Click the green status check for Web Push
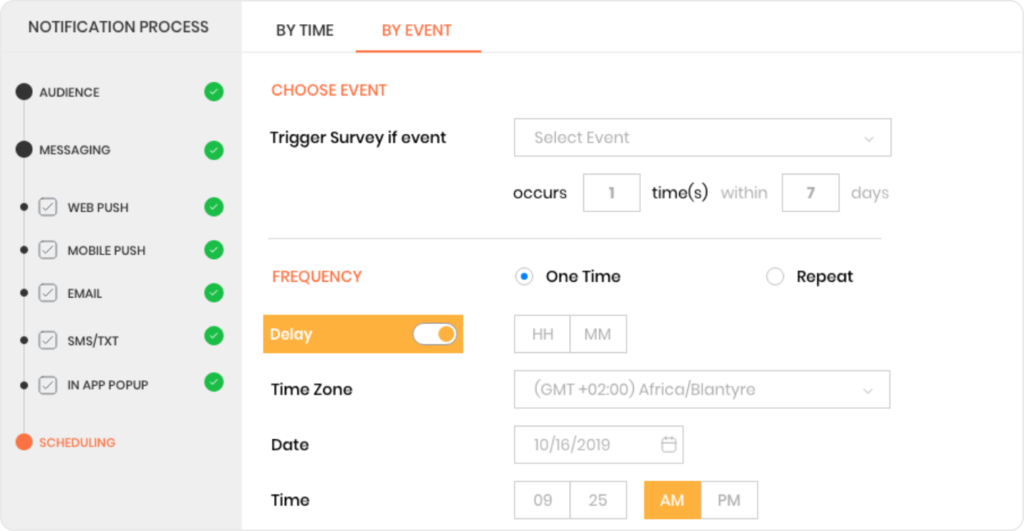This screenshot has height=531, width=1024. pyautogui.click(x=214, y=206)
